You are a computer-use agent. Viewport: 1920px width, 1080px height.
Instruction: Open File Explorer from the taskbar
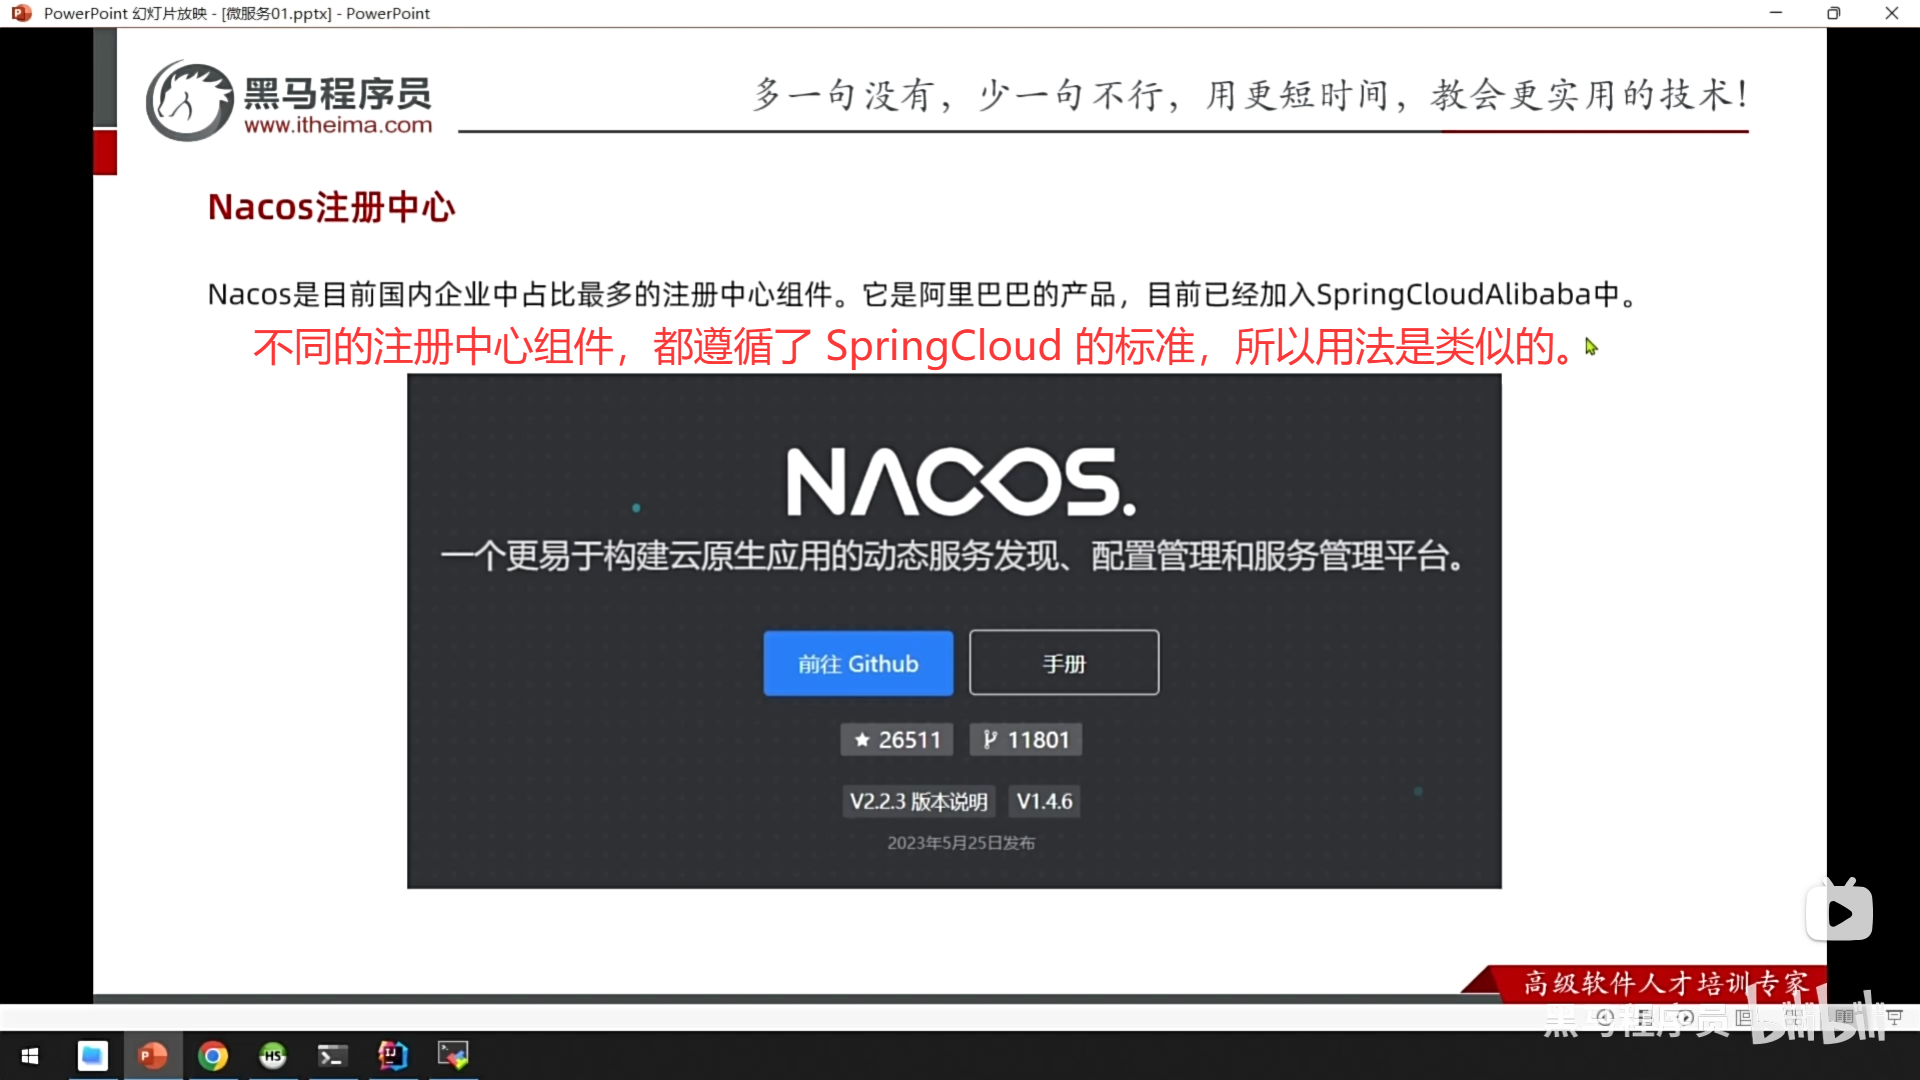(92, 1056)
